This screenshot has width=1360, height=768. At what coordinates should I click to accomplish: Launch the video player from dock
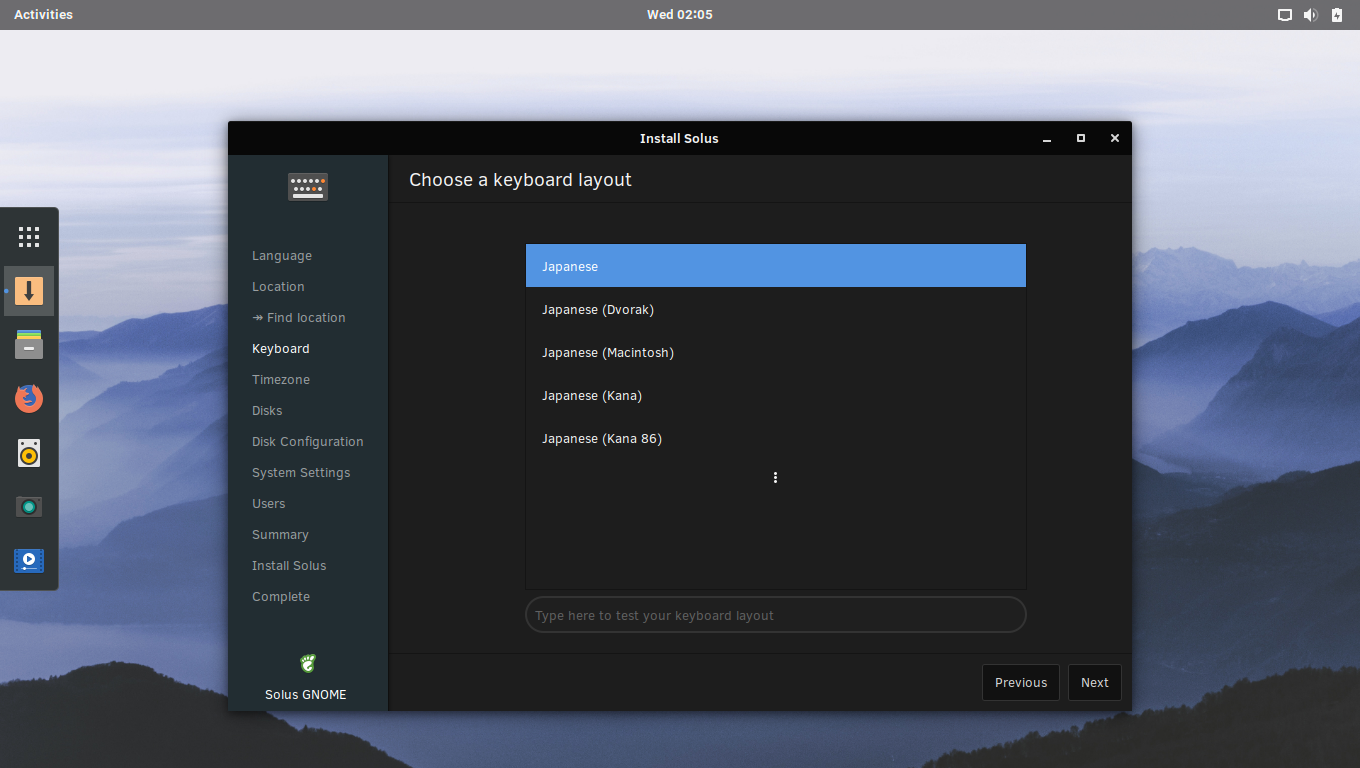29,561
